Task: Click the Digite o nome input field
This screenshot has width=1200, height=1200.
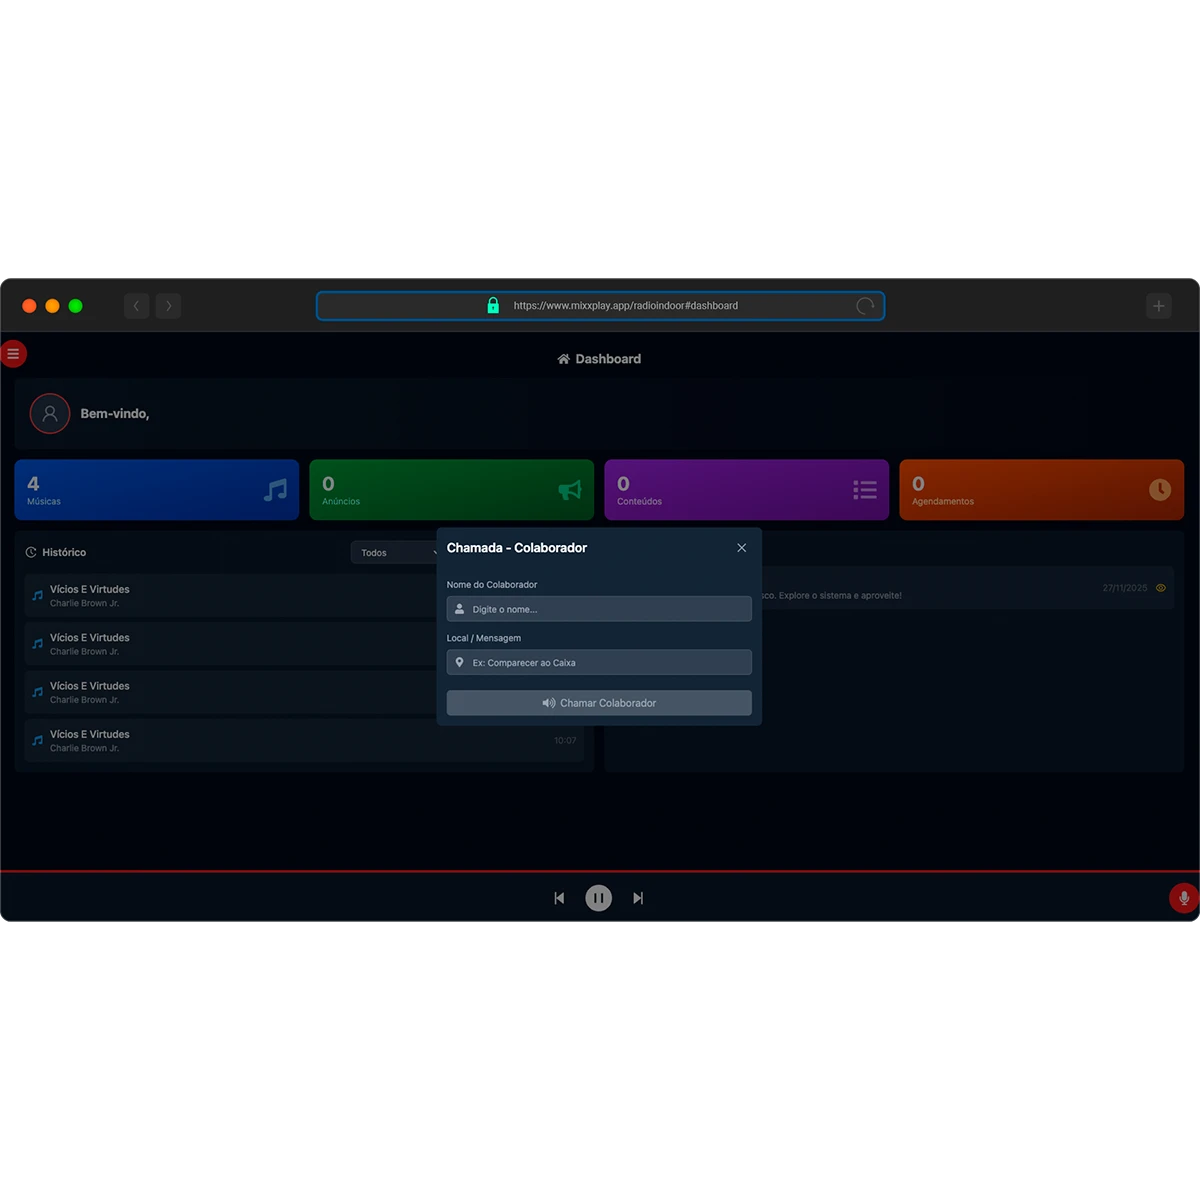Action: click(x=598, y=609)
